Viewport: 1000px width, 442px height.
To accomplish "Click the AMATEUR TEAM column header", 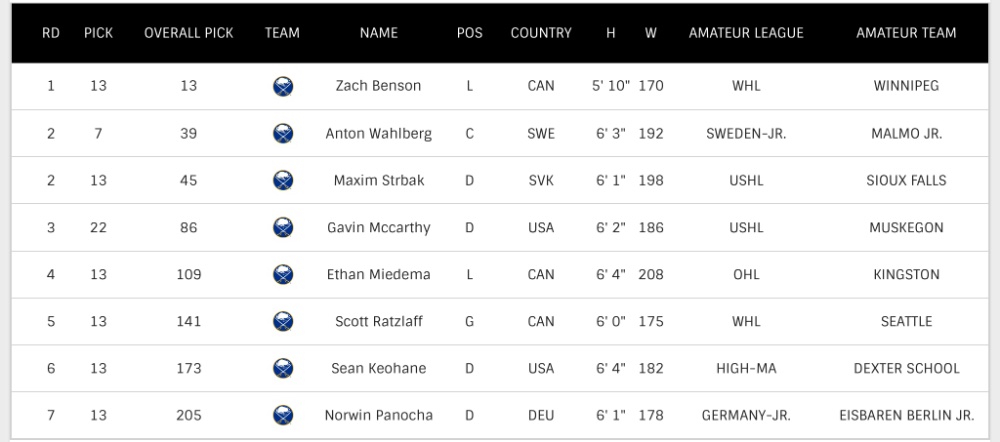I will click(x=906, y=33).
